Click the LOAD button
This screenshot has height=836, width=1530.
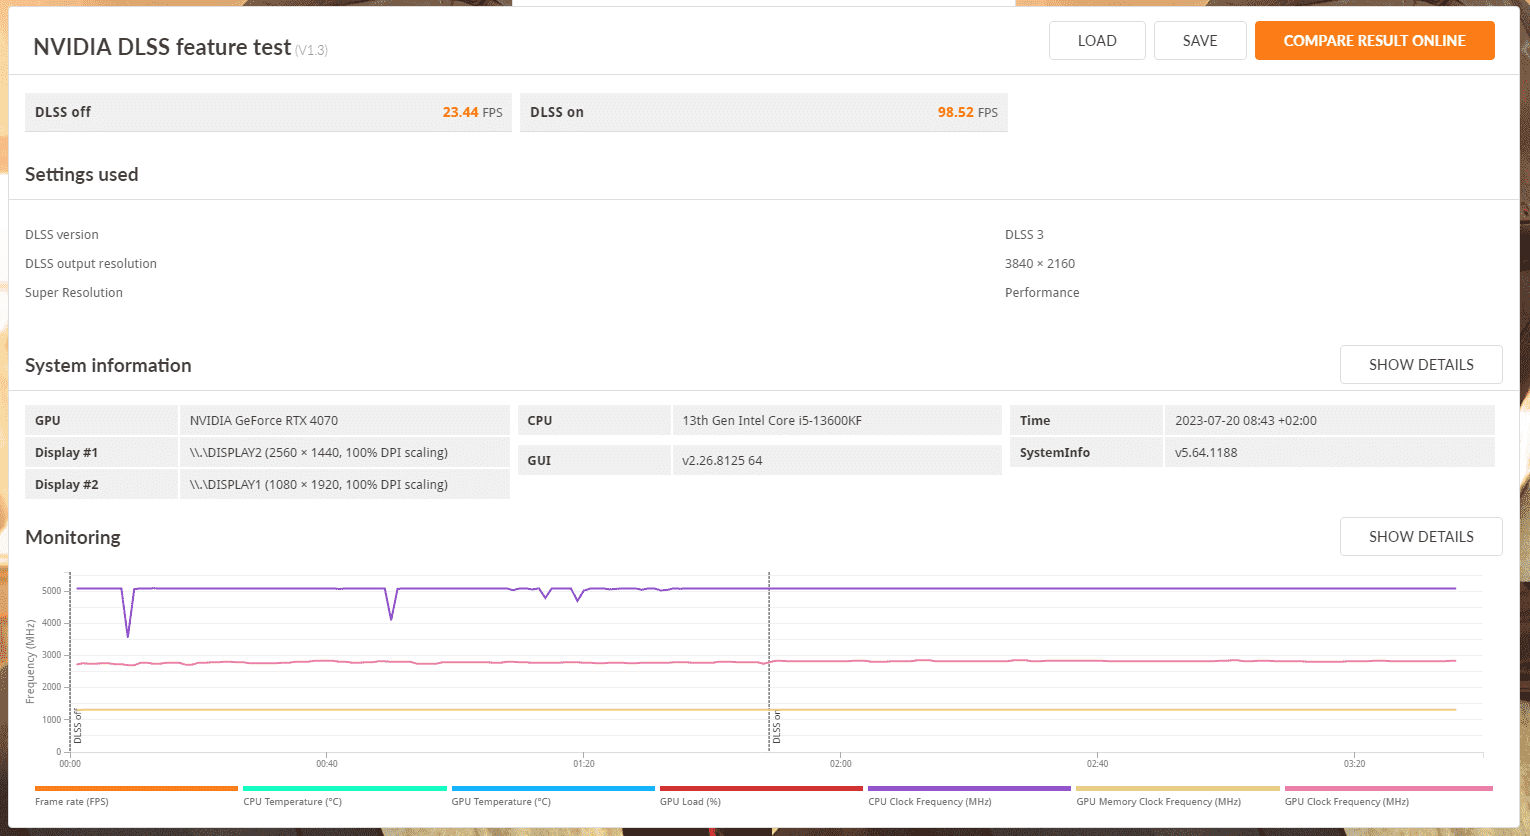(1097, 41)
